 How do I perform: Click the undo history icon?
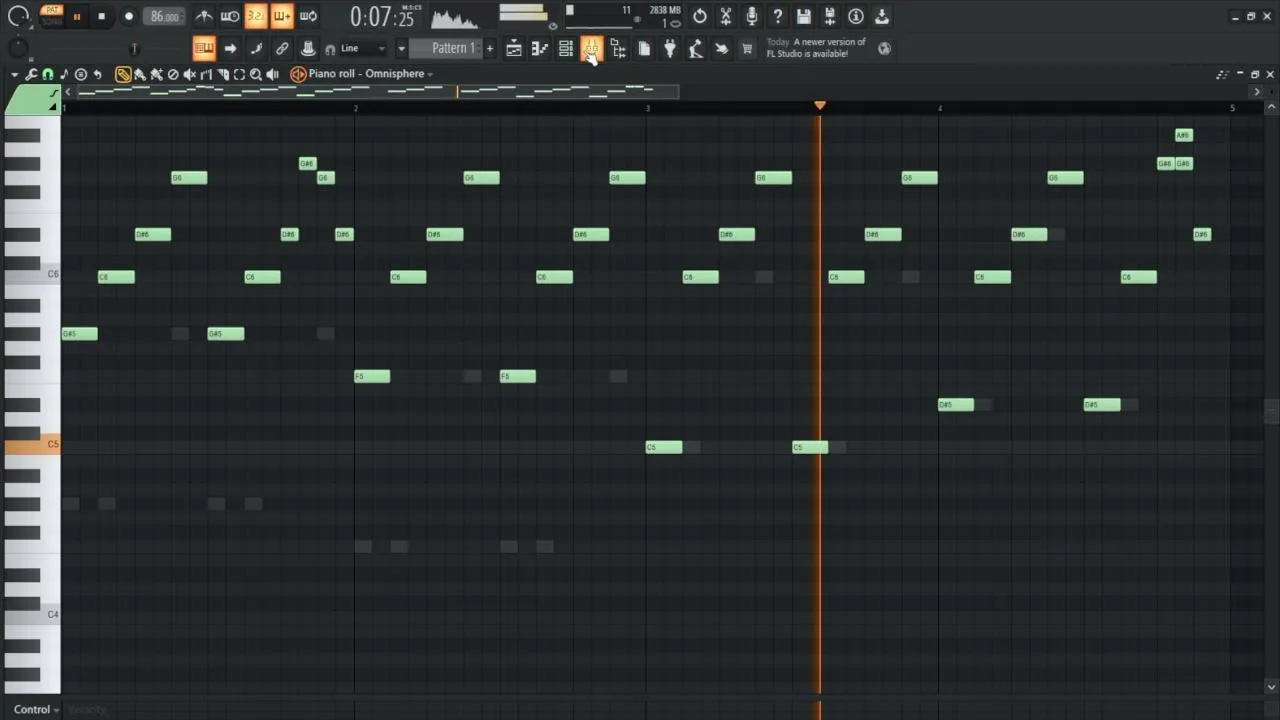coord(700,16)
